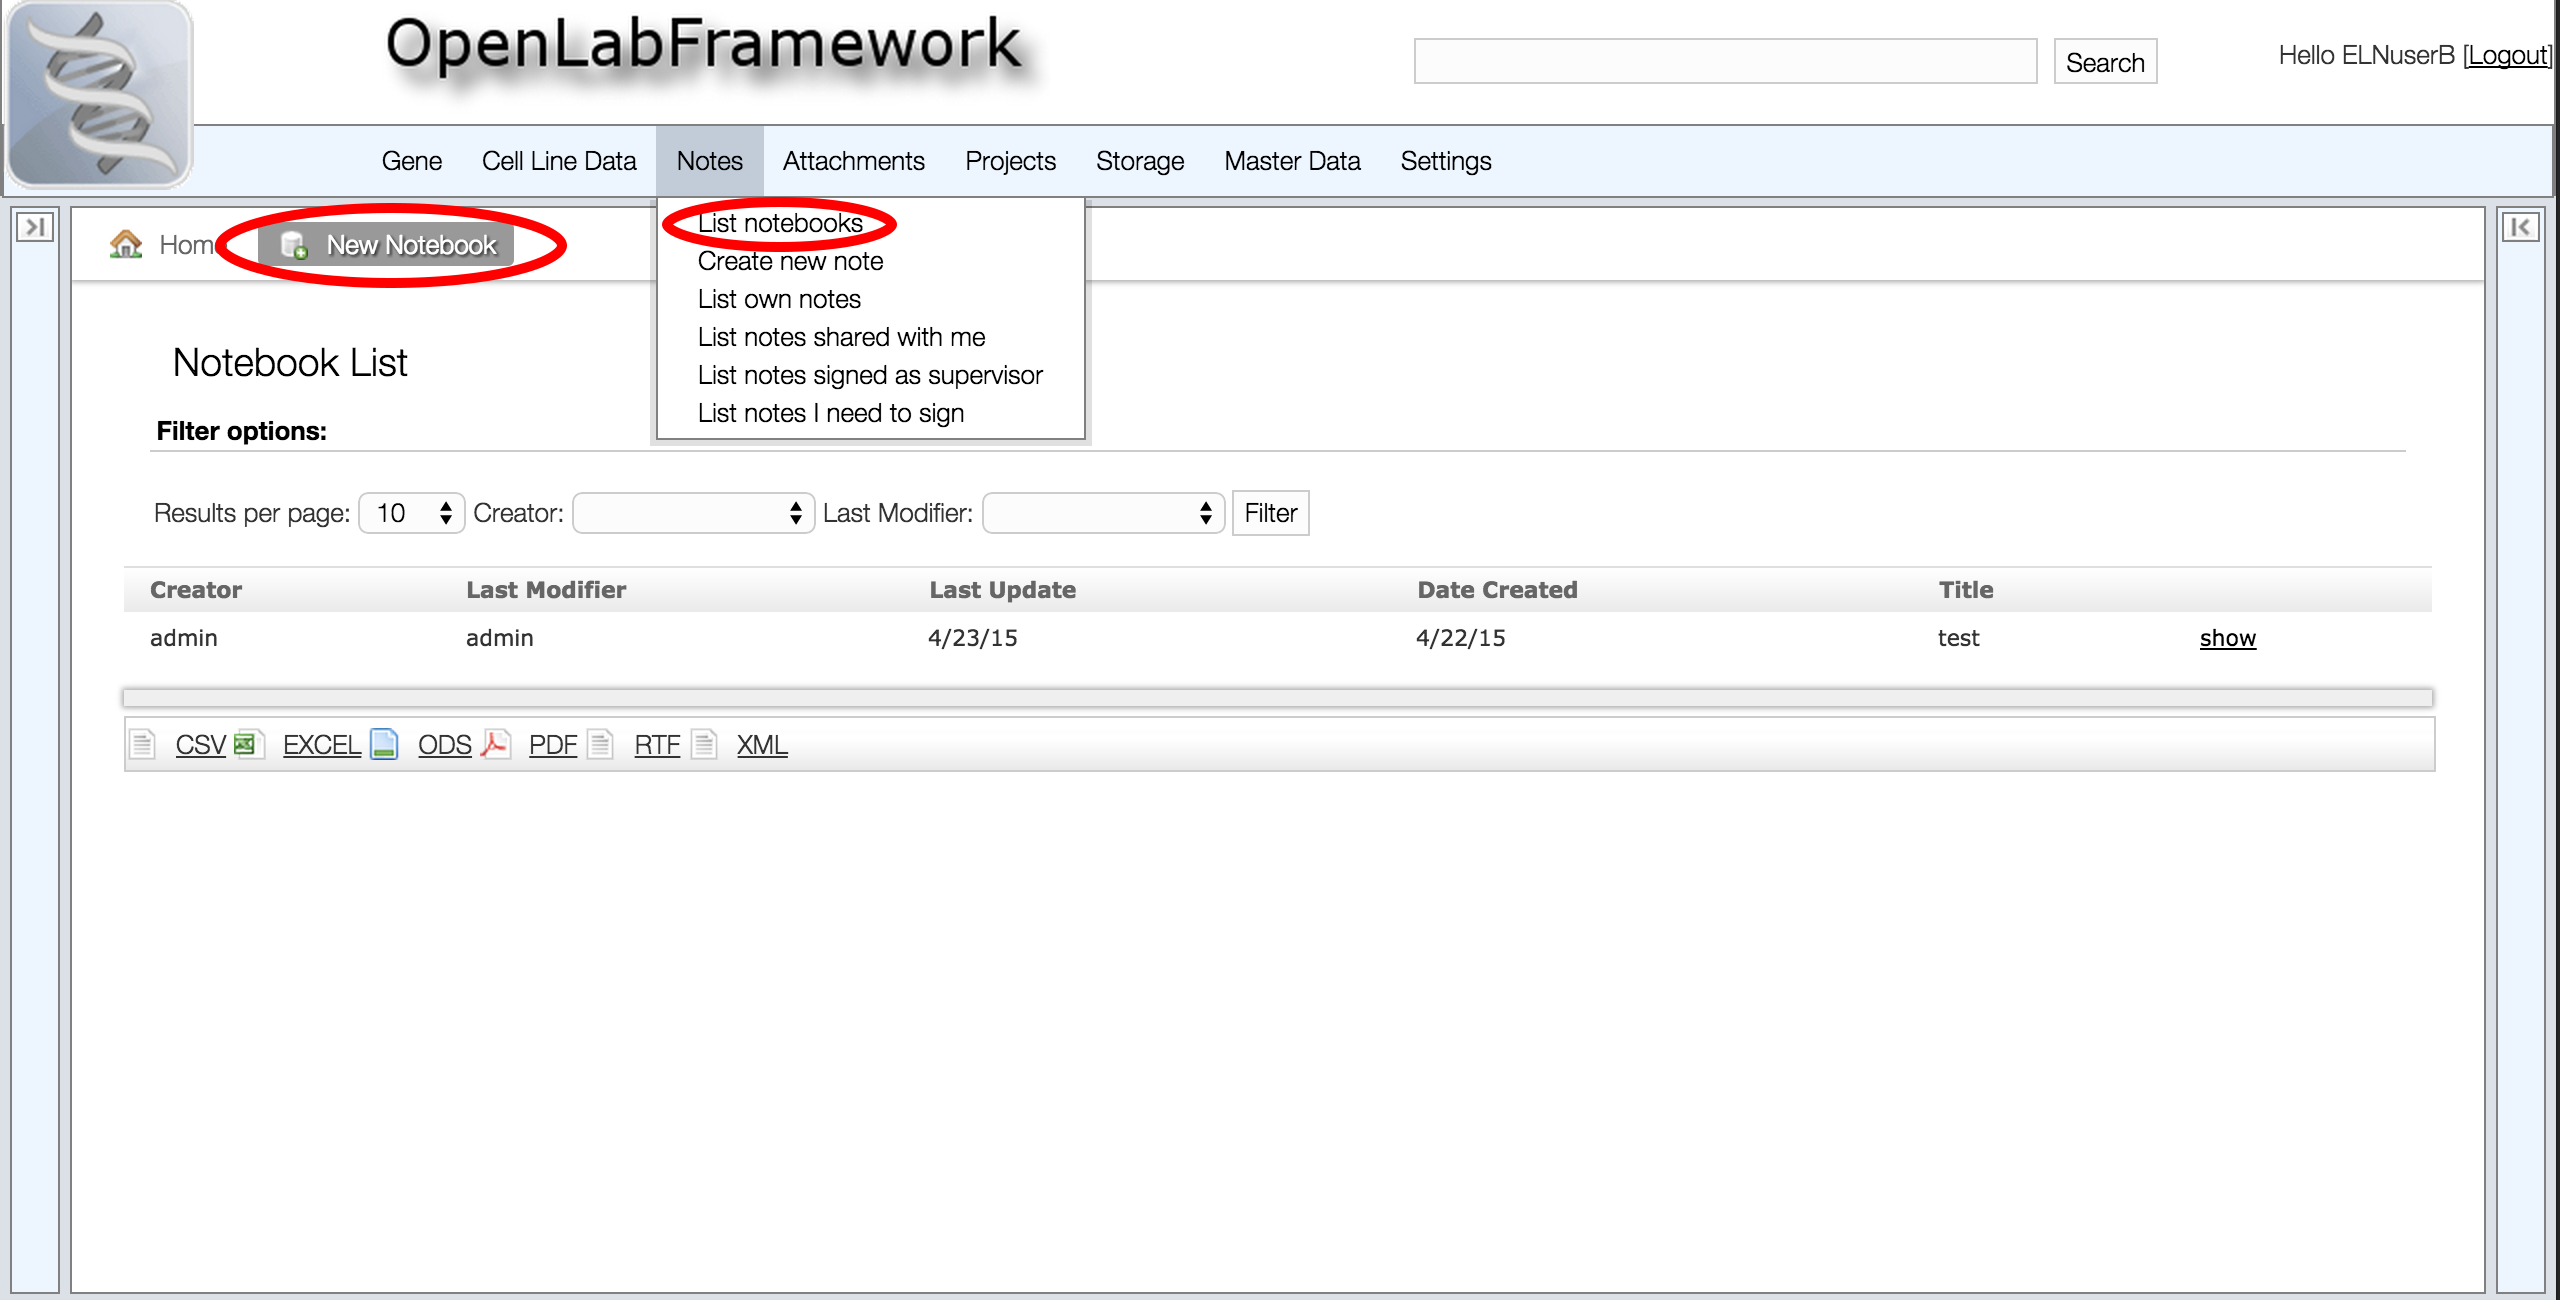The height and width of the screenshot is (1300, 2560).
Task: Click the Logout link
Action: (2507, 55)
